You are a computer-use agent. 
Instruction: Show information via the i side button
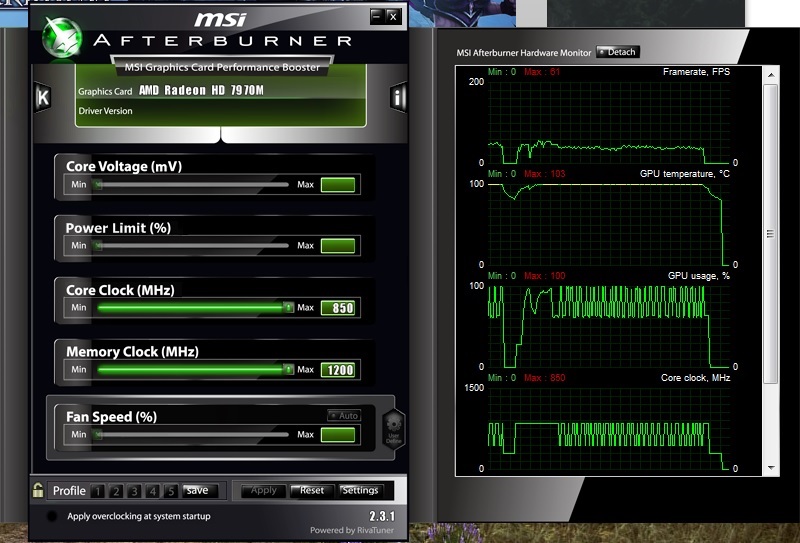click(x=398, y=96)
